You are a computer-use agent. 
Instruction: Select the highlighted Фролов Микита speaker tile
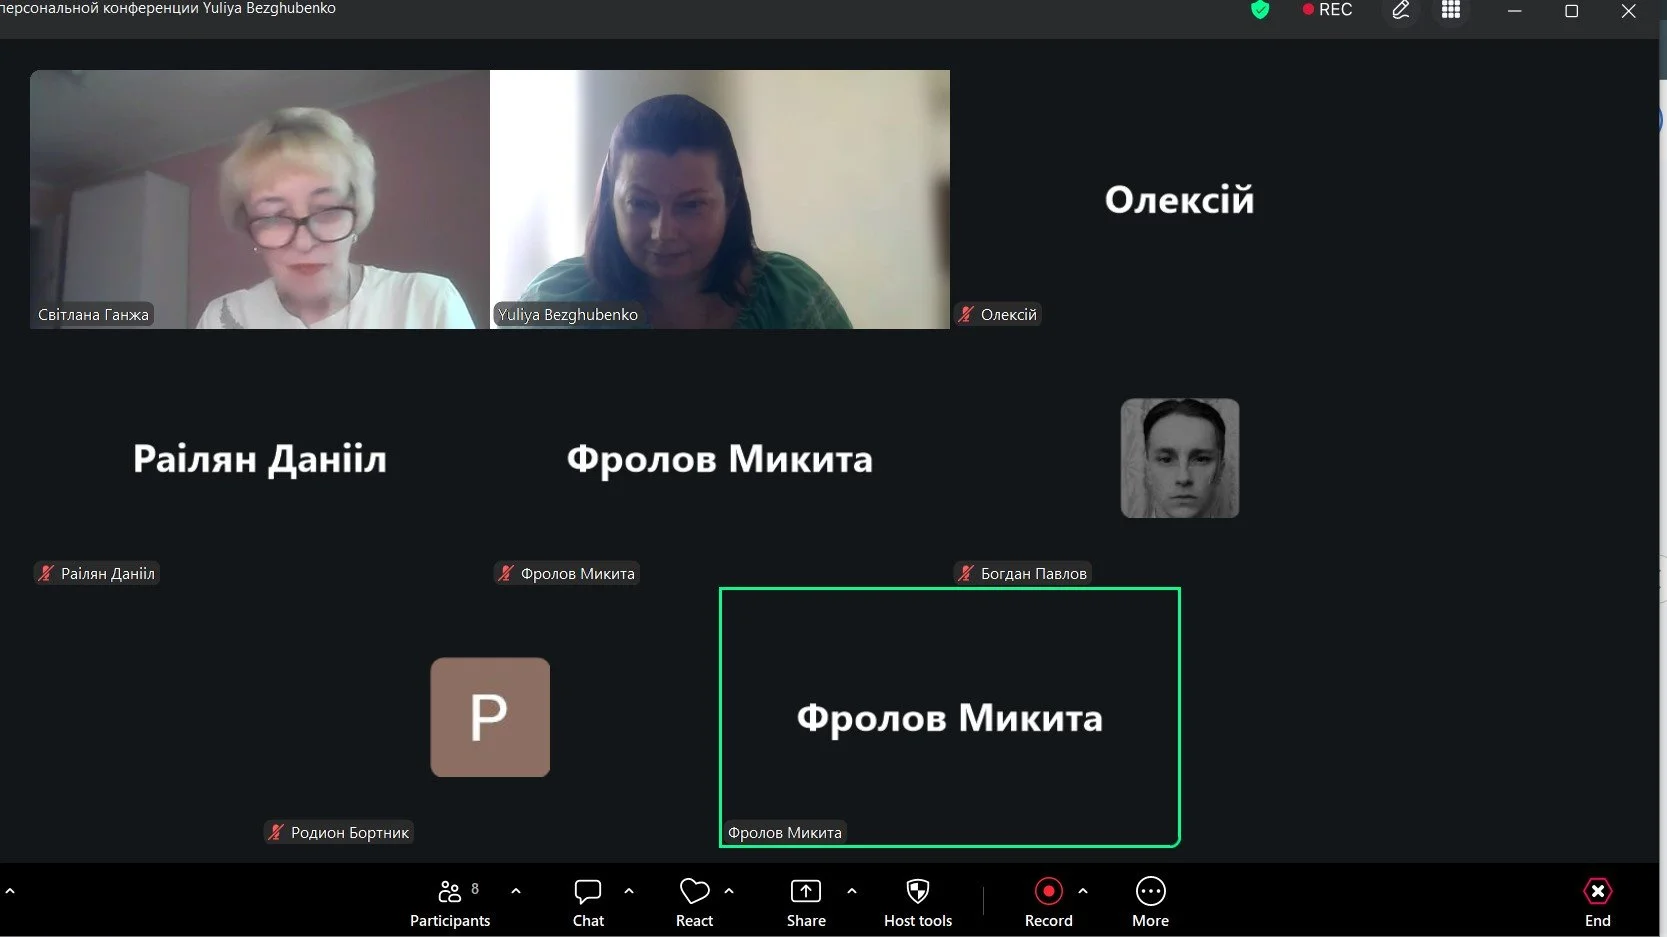pos(950,717)
